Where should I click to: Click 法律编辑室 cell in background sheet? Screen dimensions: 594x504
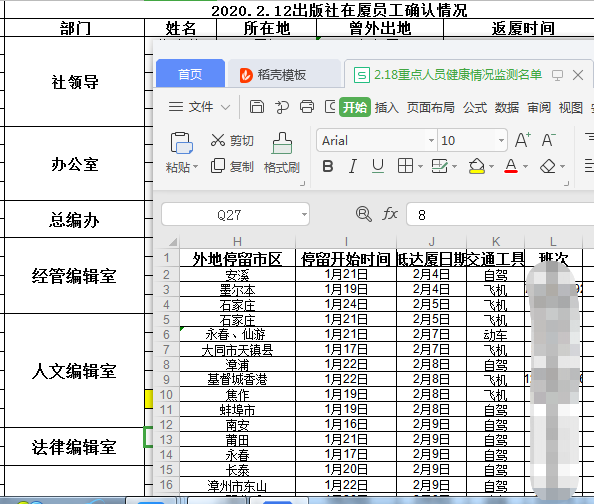coord(75,447)
